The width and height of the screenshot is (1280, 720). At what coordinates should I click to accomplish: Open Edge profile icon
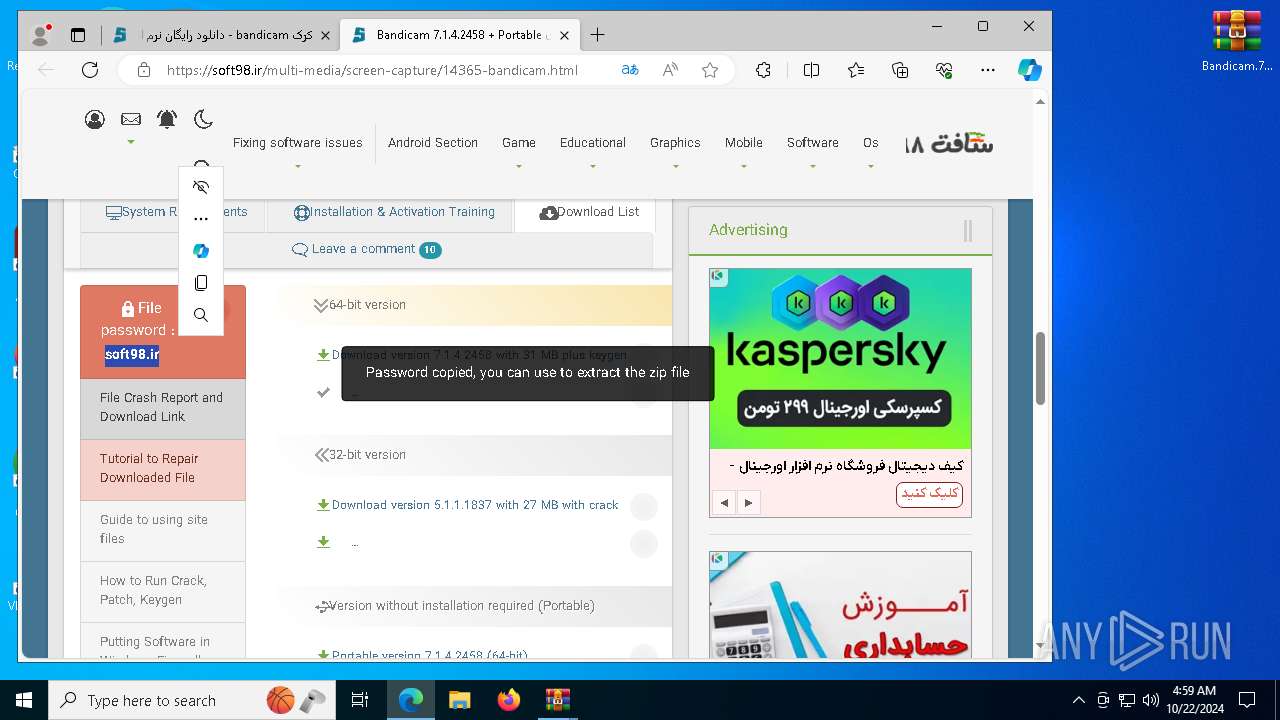[41, 35]
